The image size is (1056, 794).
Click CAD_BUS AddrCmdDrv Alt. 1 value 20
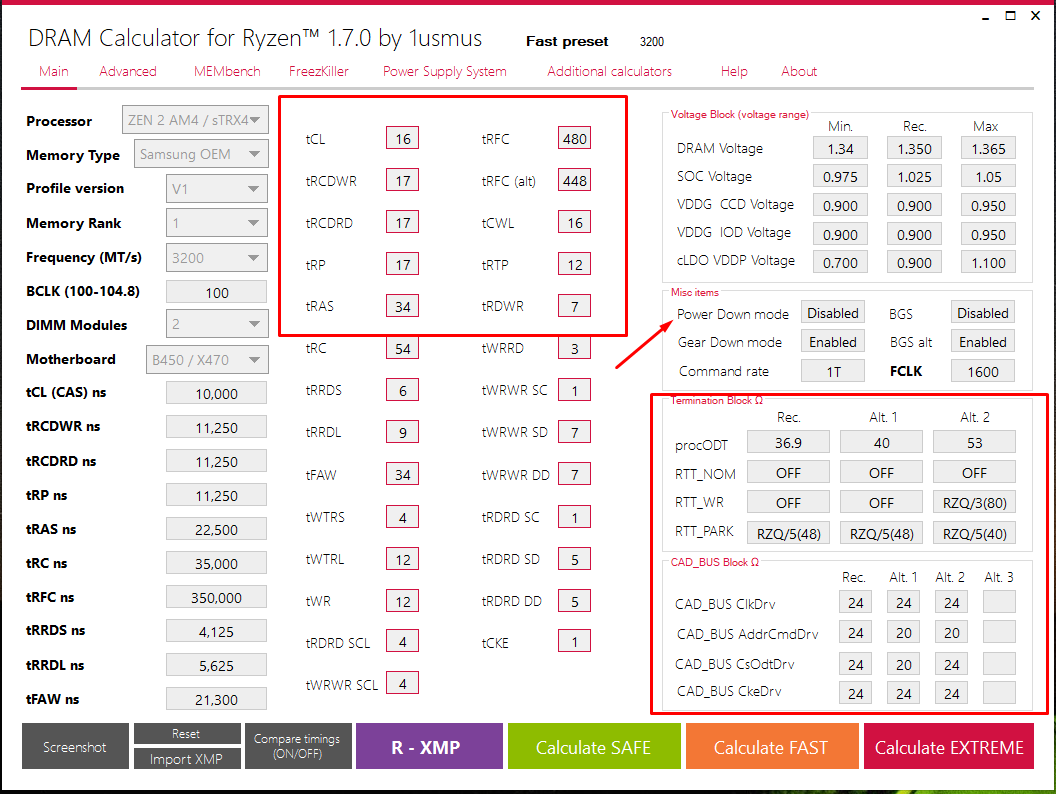[903, 632]
